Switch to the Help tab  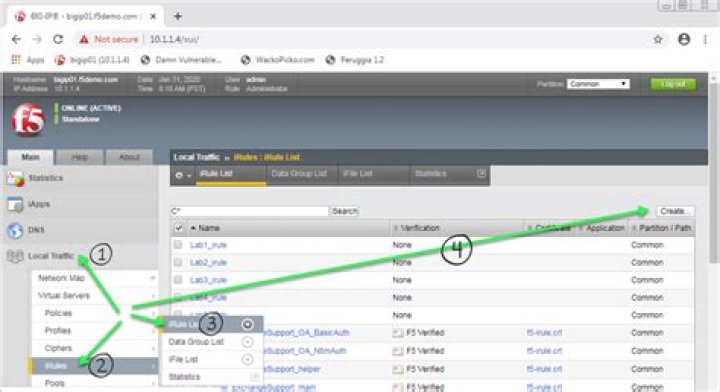tap(79, 157)
